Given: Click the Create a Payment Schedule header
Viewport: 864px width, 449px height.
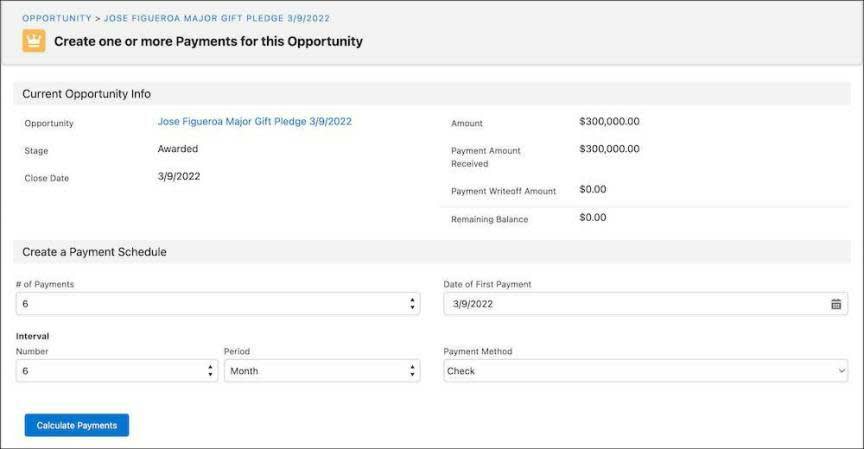Looking at the screenshot, I should pos(431,252).
